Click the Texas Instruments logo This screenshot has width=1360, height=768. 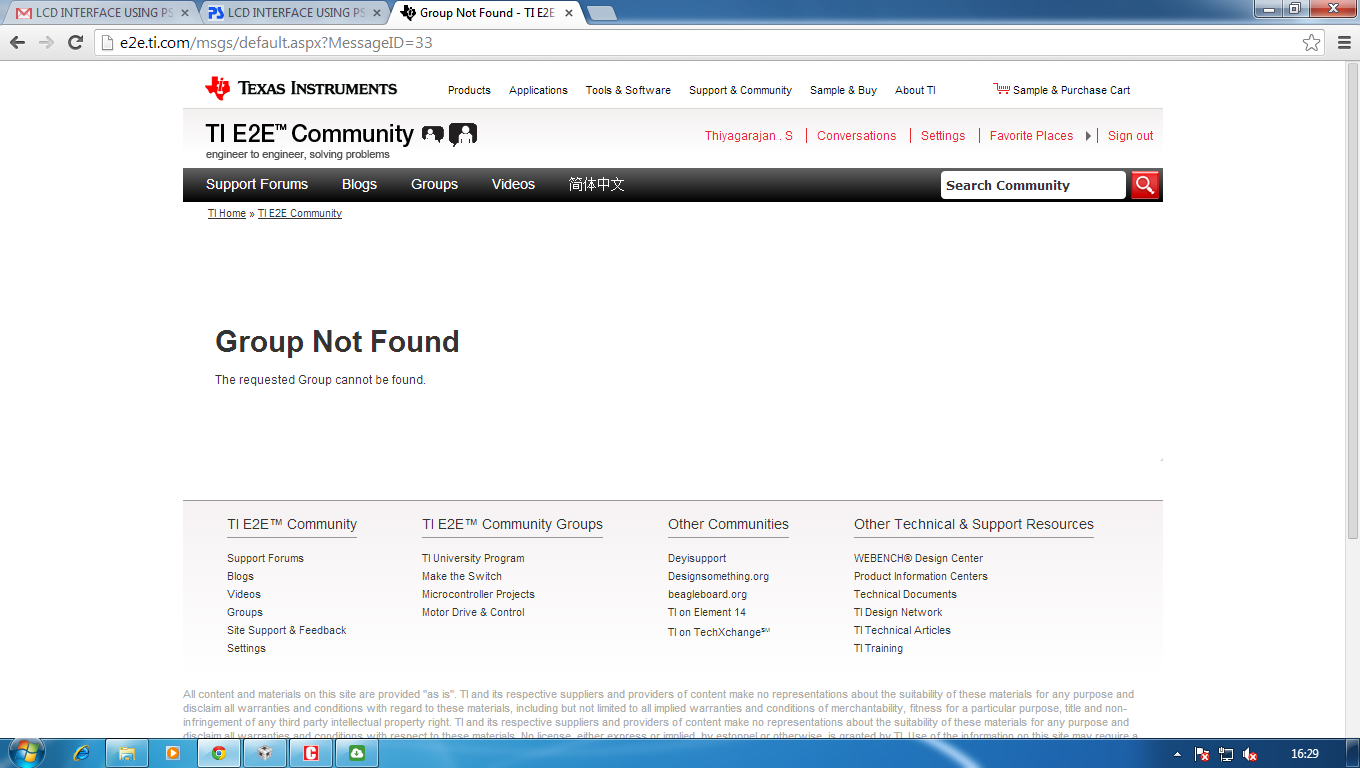[x=301, y=88]
